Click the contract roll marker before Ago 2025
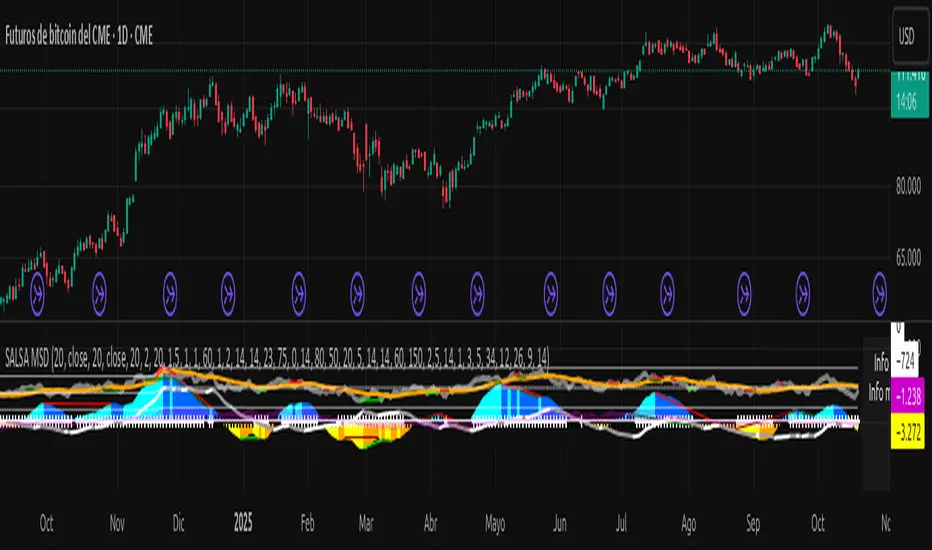 click(x=667, y=293)
